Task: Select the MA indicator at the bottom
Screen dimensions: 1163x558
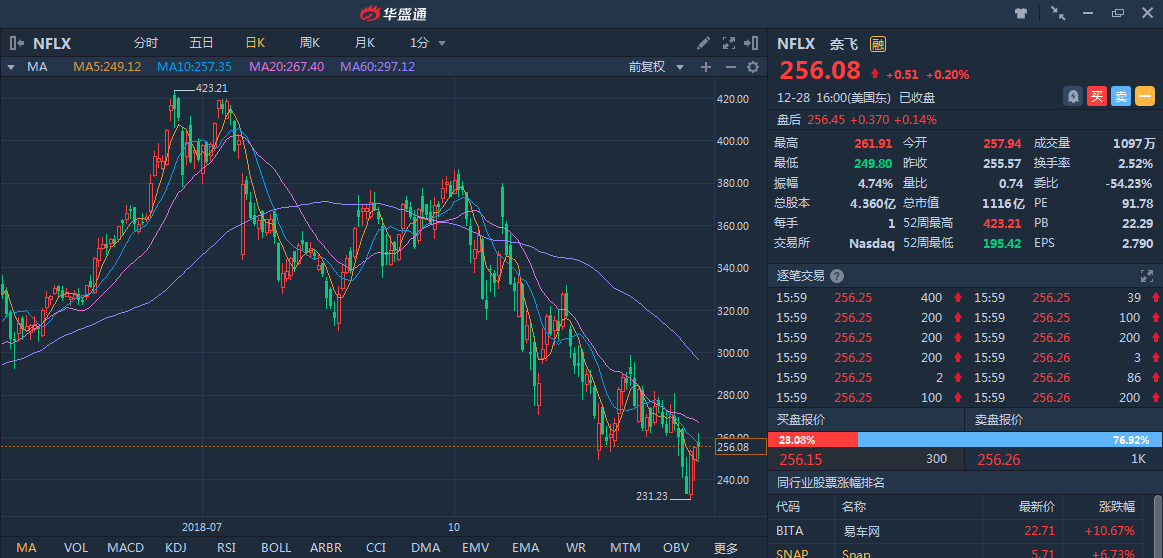Action: [x=26, y=548]
